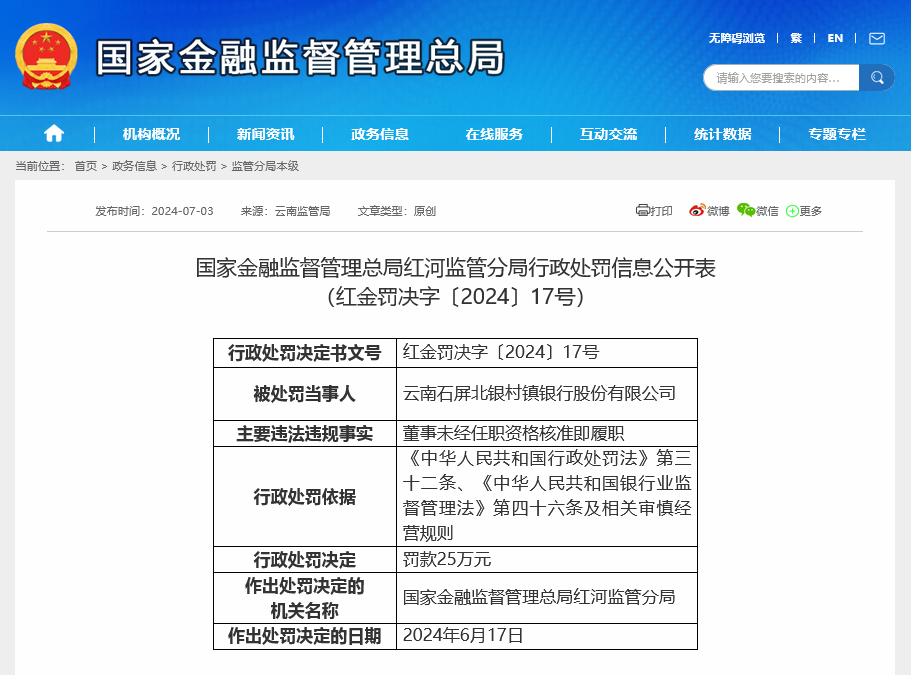Switch to traditional Chinese 繁
Viewport: 911px width, 675px height.
point(796,38)
